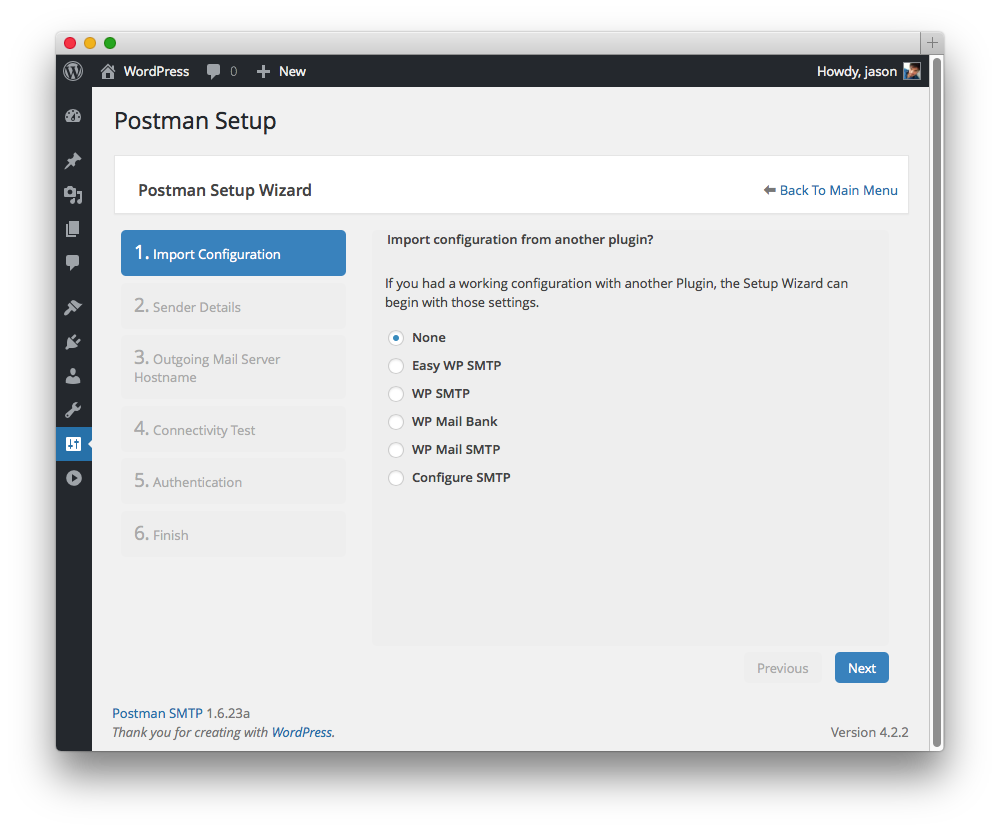
Task: Open Comments from the sidebar icon
Action: click(73, 263)
